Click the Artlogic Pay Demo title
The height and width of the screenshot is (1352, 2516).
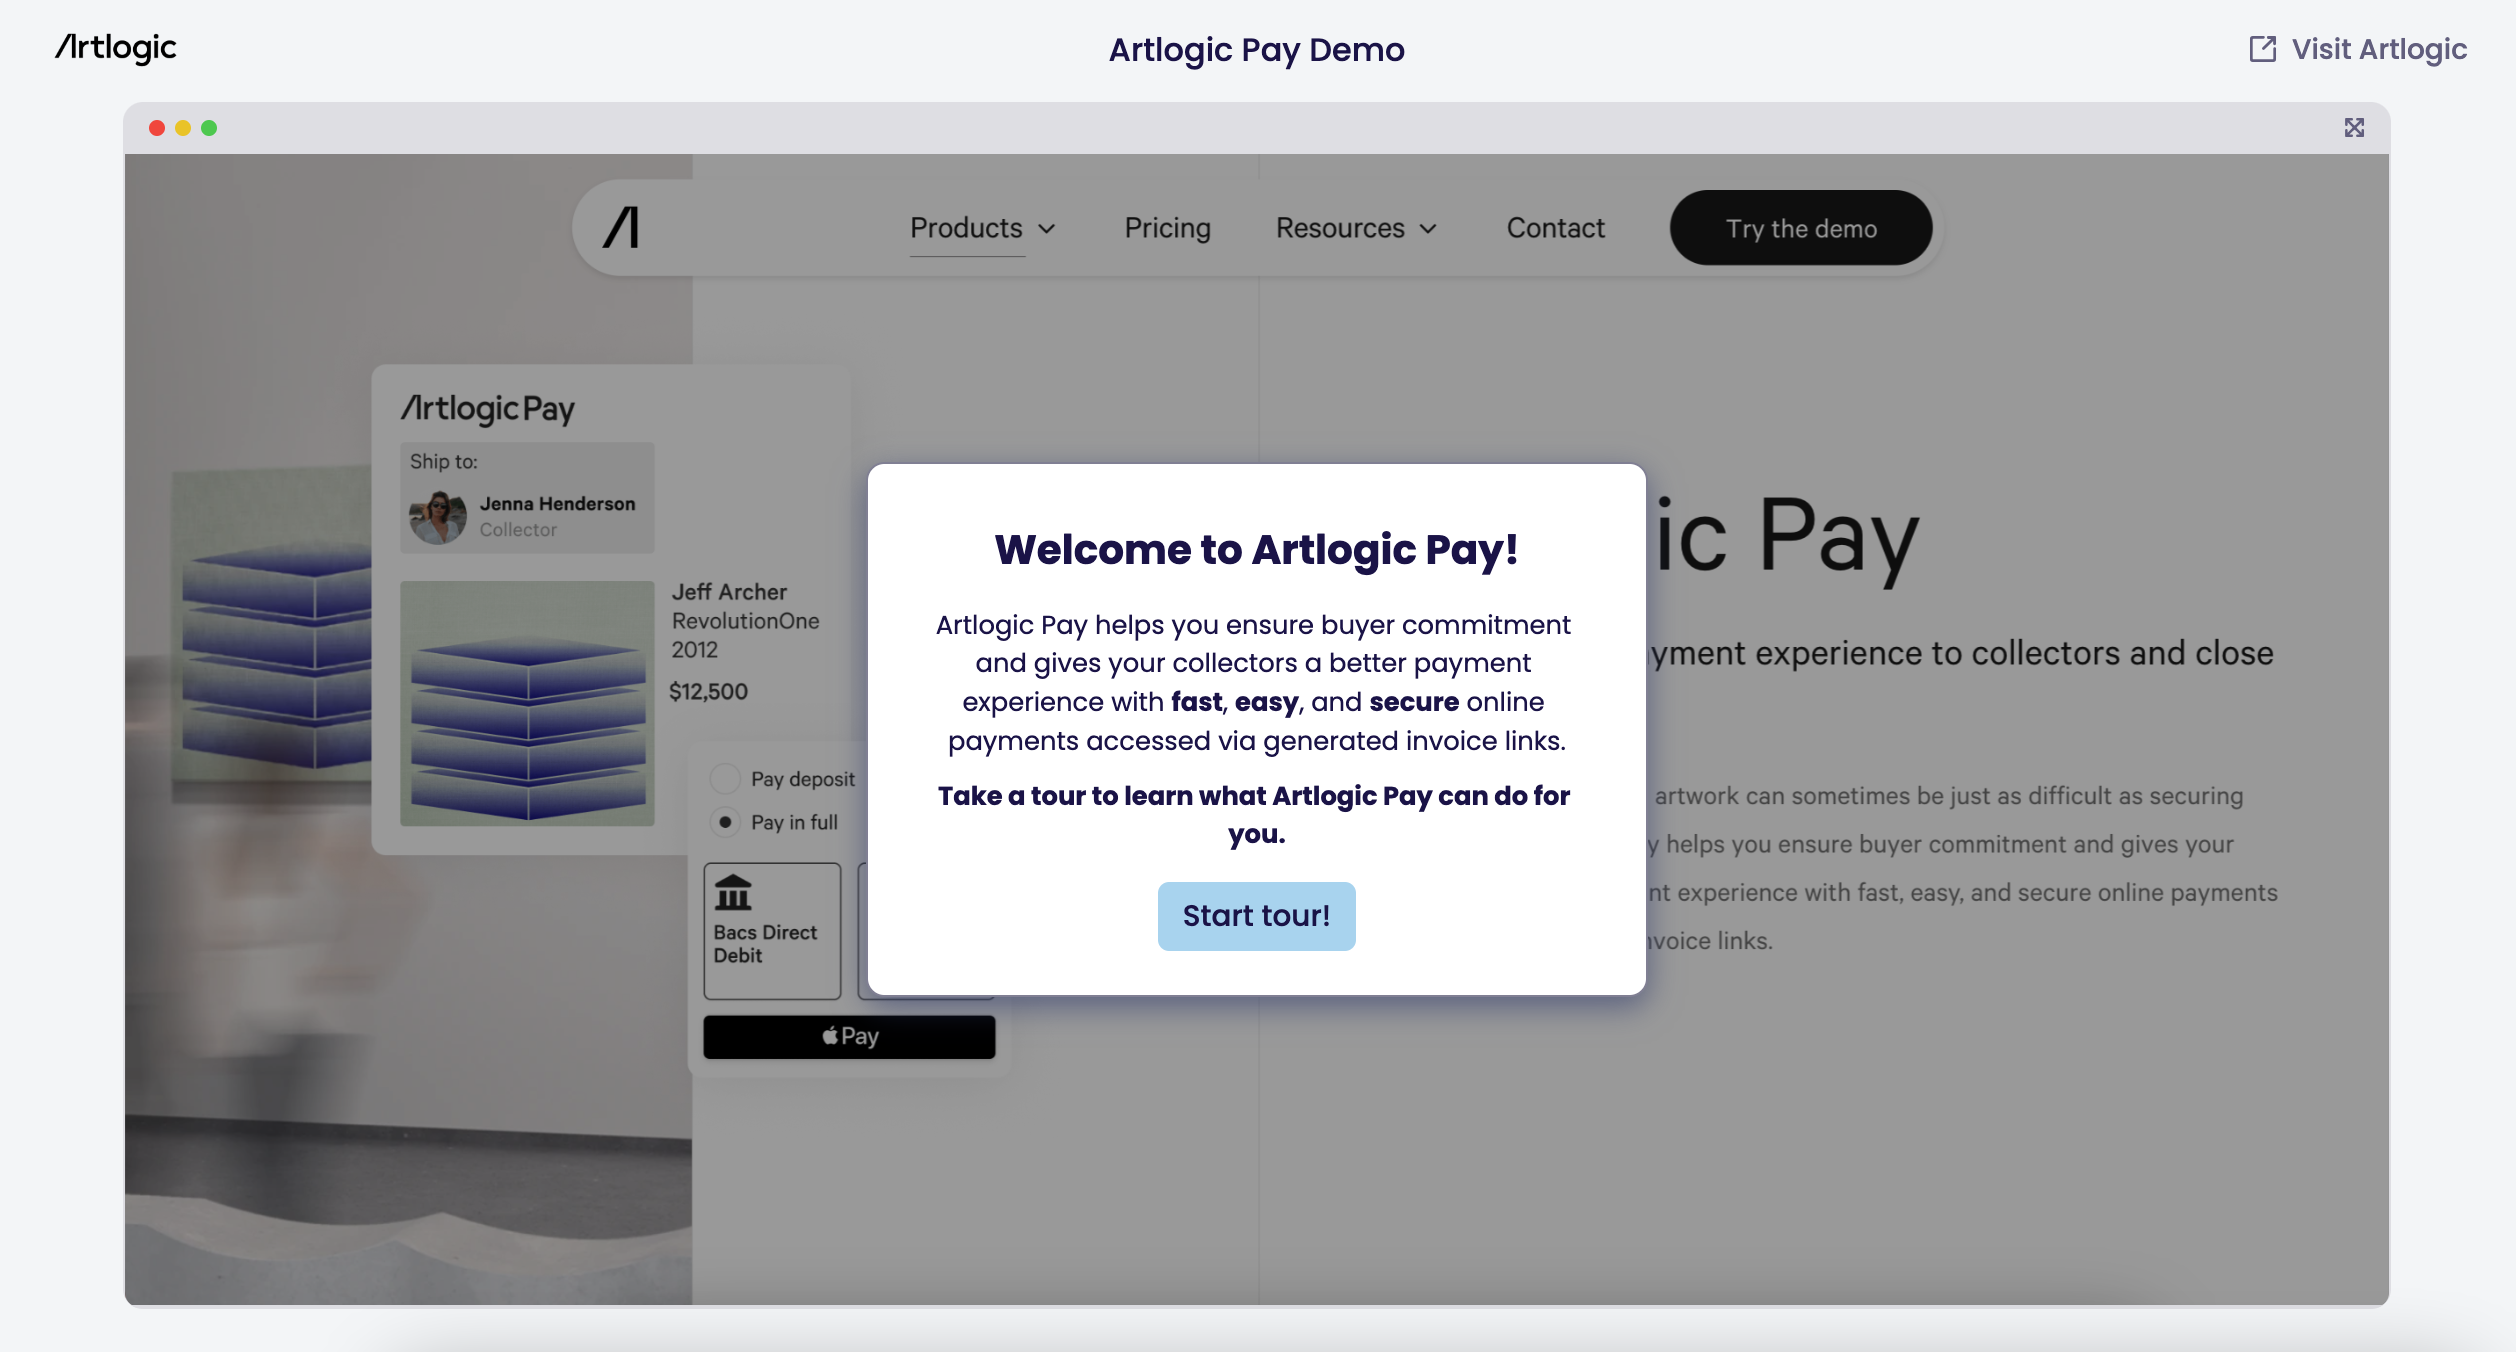click(1256, 49)
